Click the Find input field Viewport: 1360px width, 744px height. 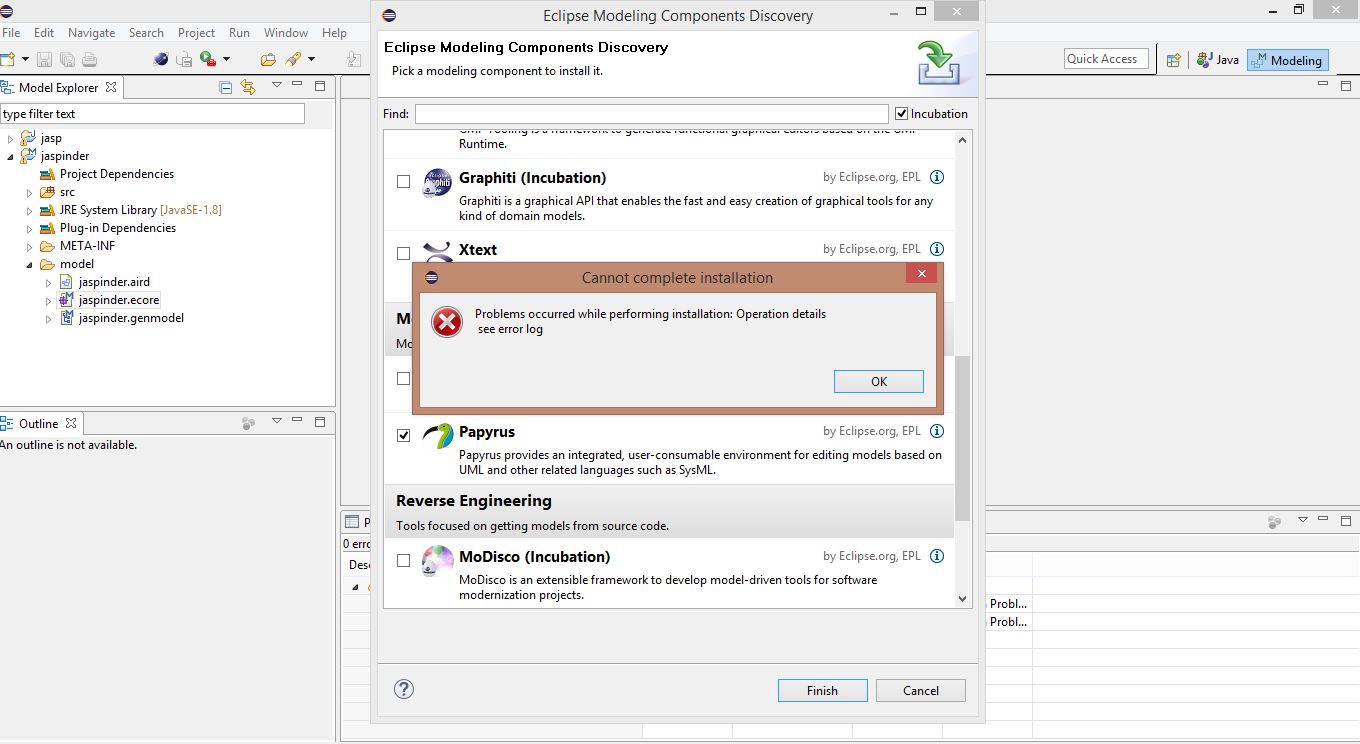651,114
